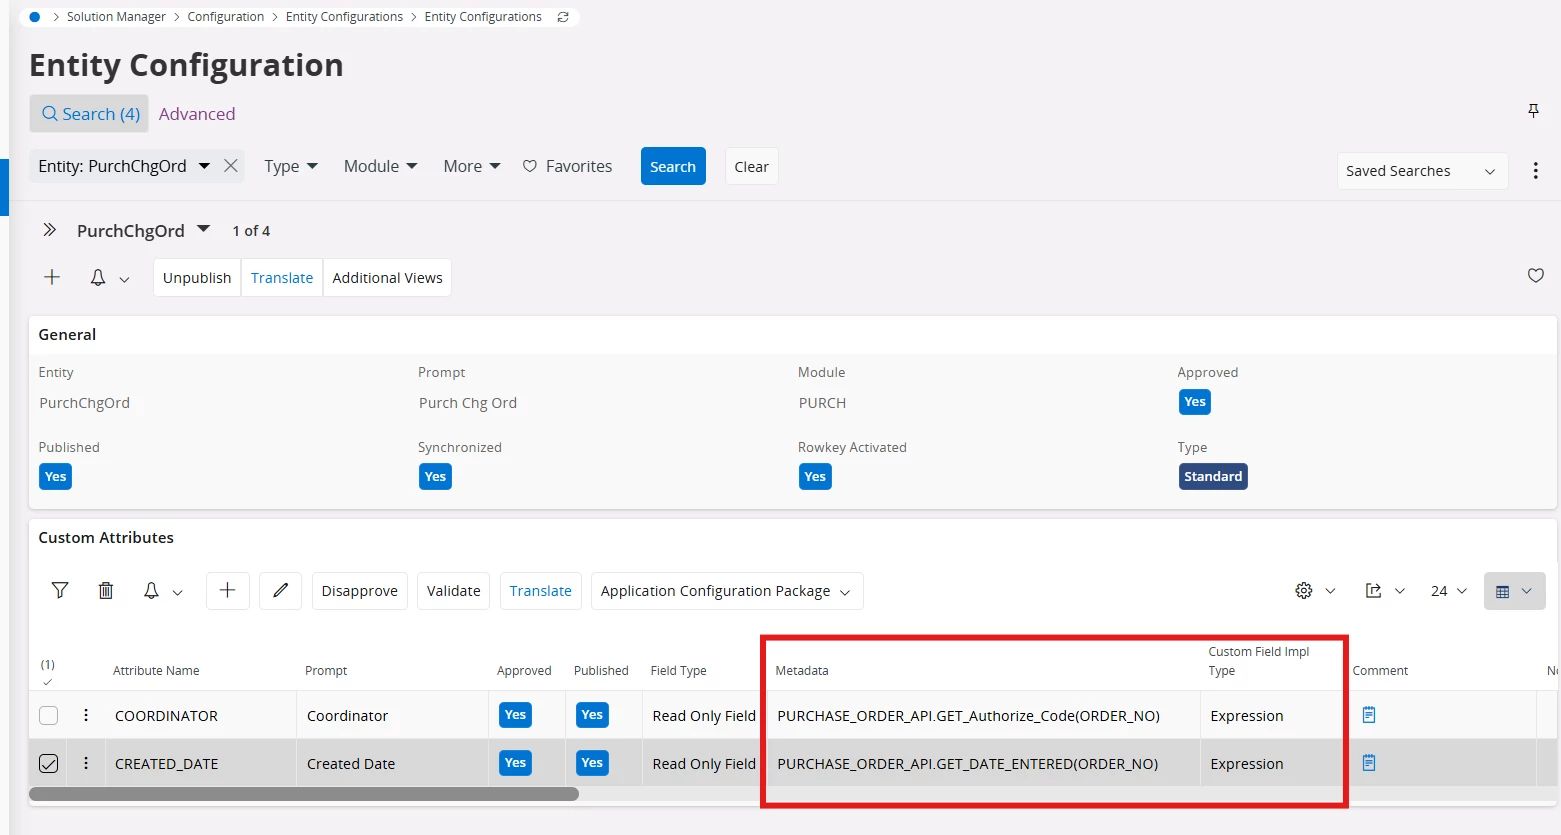Open Additional Views
Image resolution: width=1561 pixels, height=835 pixels.
(387, 278)
